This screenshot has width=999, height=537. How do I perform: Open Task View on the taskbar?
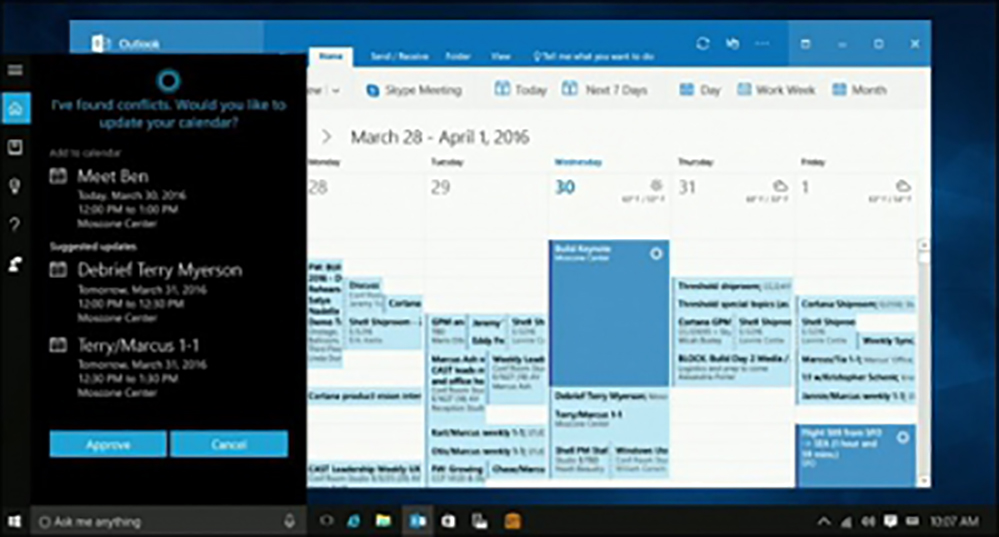(326, 521)
